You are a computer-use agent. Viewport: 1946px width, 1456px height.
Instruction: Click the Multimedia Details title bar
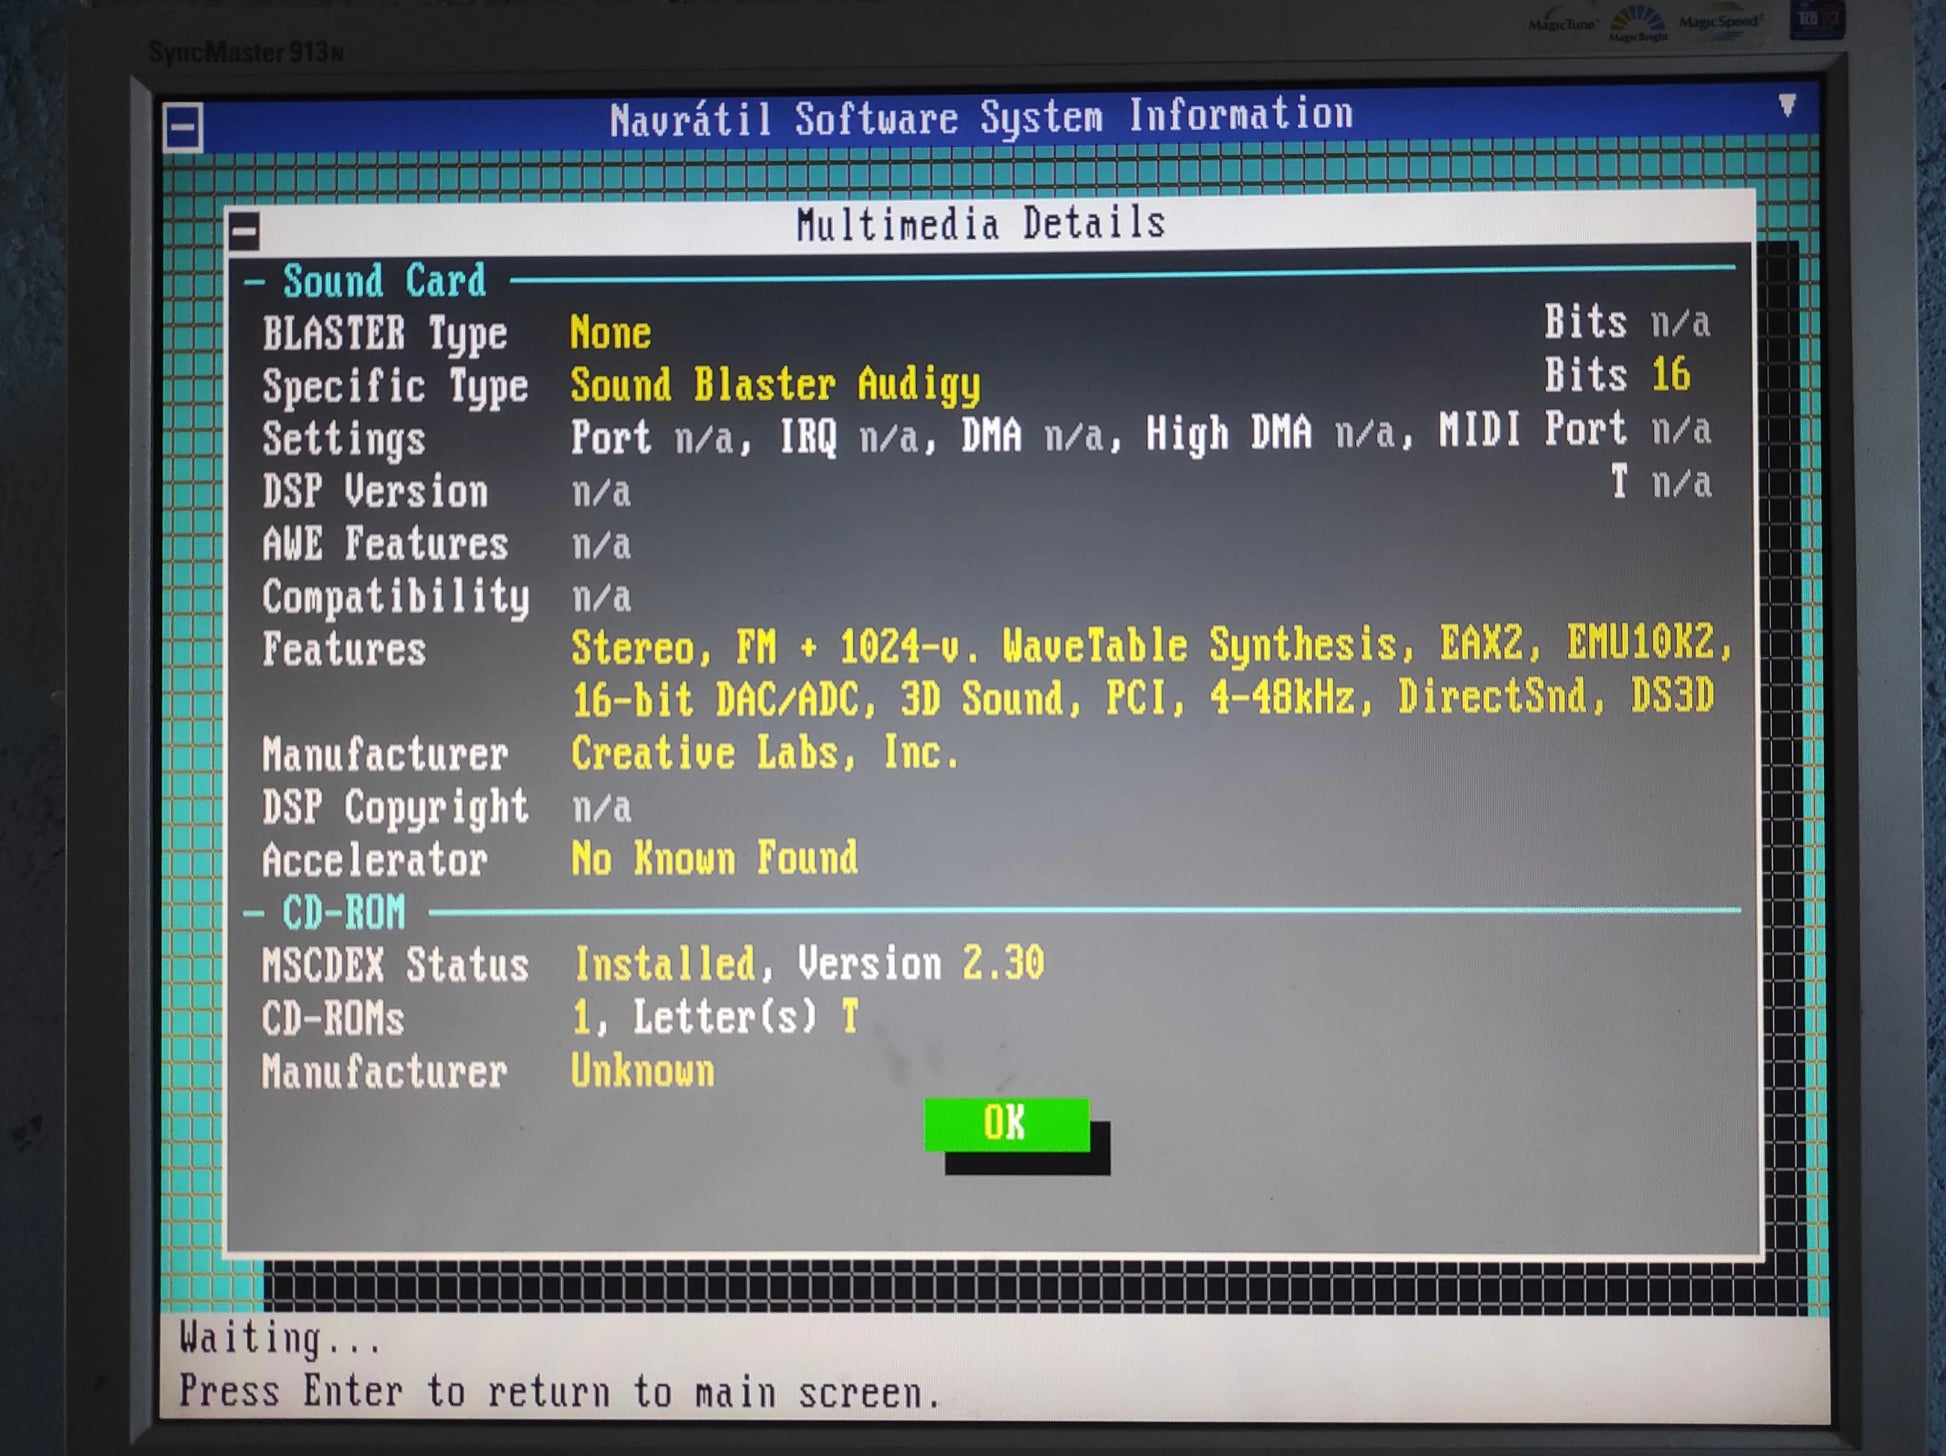pyautogui.click(x=982, y=223)
